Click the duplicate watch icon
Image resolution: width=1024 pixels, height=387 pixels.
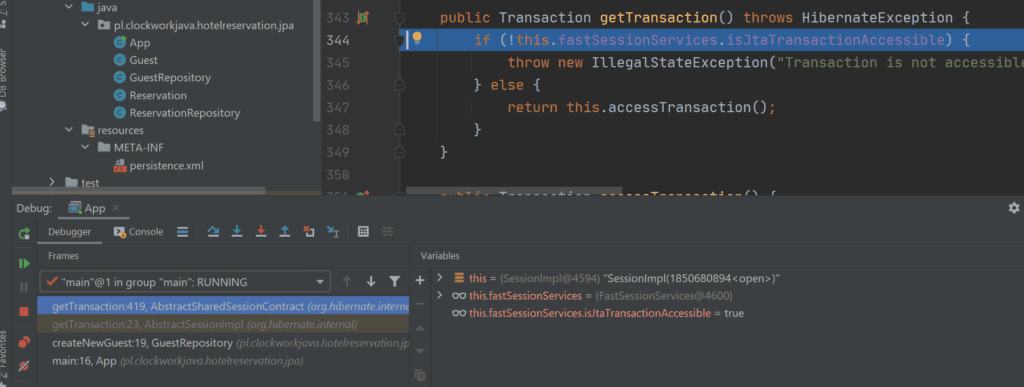pyautogui.click(x=420, y=375)
